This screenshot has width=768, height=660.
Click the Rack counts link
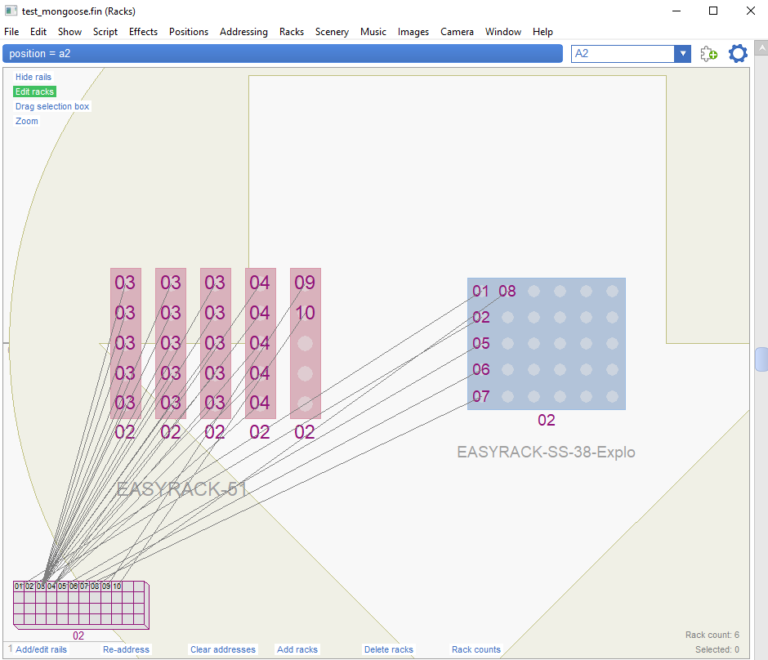click(x=476, y=650)
